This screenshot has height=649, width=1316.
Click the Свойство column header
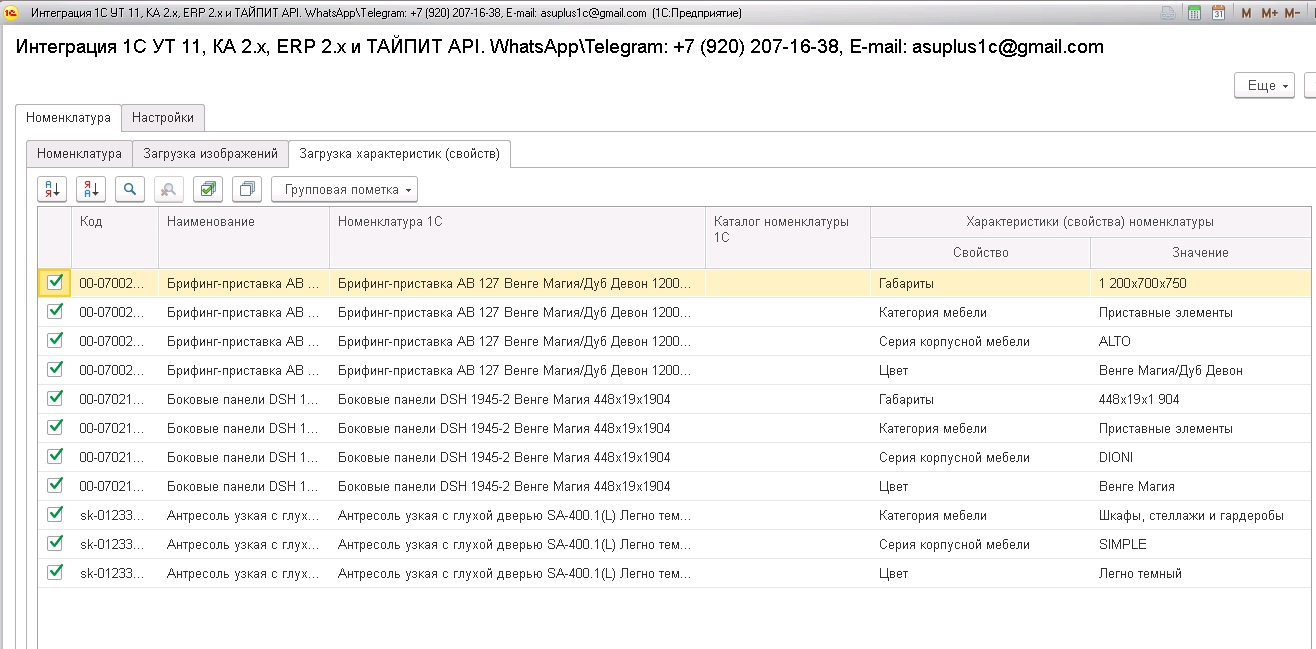click(980, 253)
